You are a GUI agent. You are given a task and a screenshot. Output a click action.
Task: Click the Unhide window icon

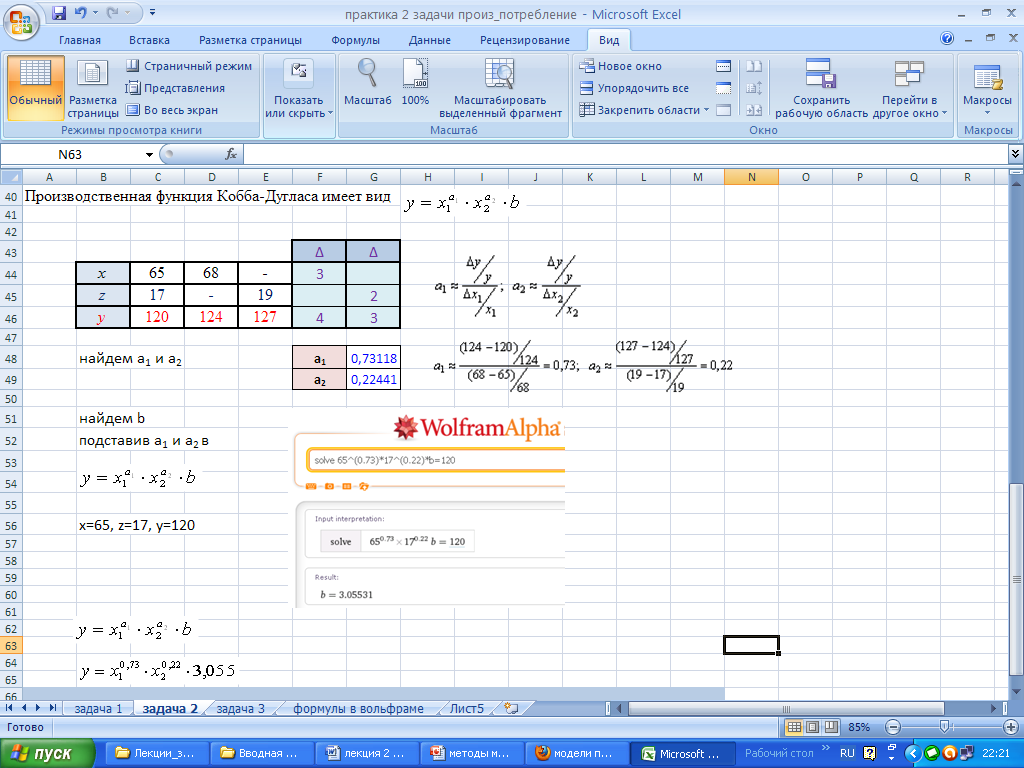pyautogui.click(x=723, y=110)
